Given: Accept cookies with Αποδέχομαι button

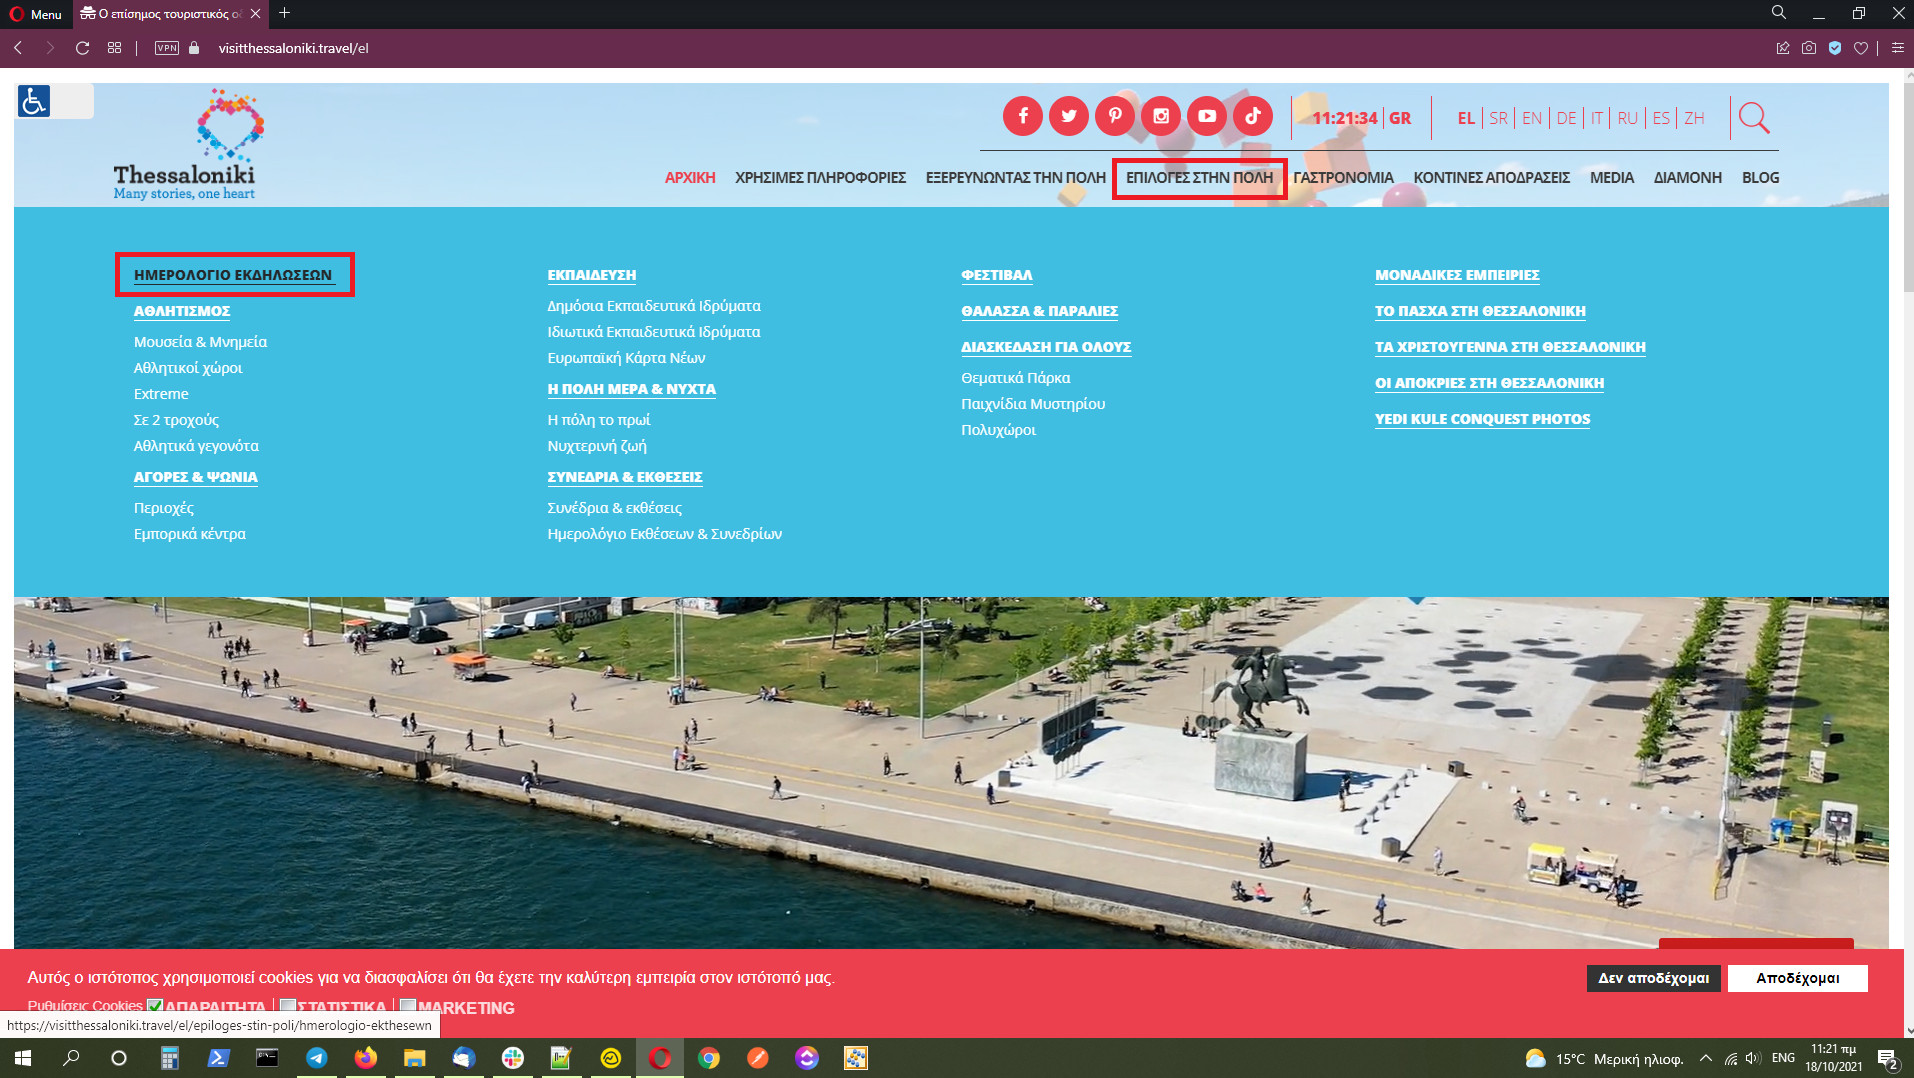Looking at the screenshot, I should tap(1797, 978).
